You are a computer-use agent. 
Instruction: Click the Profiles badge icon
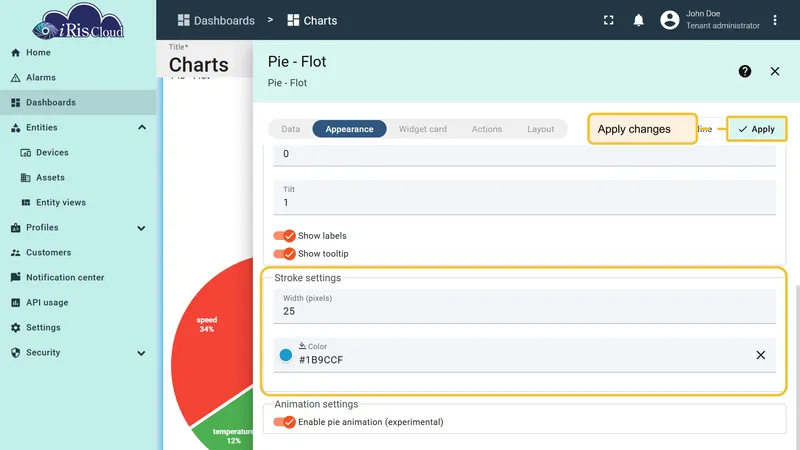pos(15,228)
